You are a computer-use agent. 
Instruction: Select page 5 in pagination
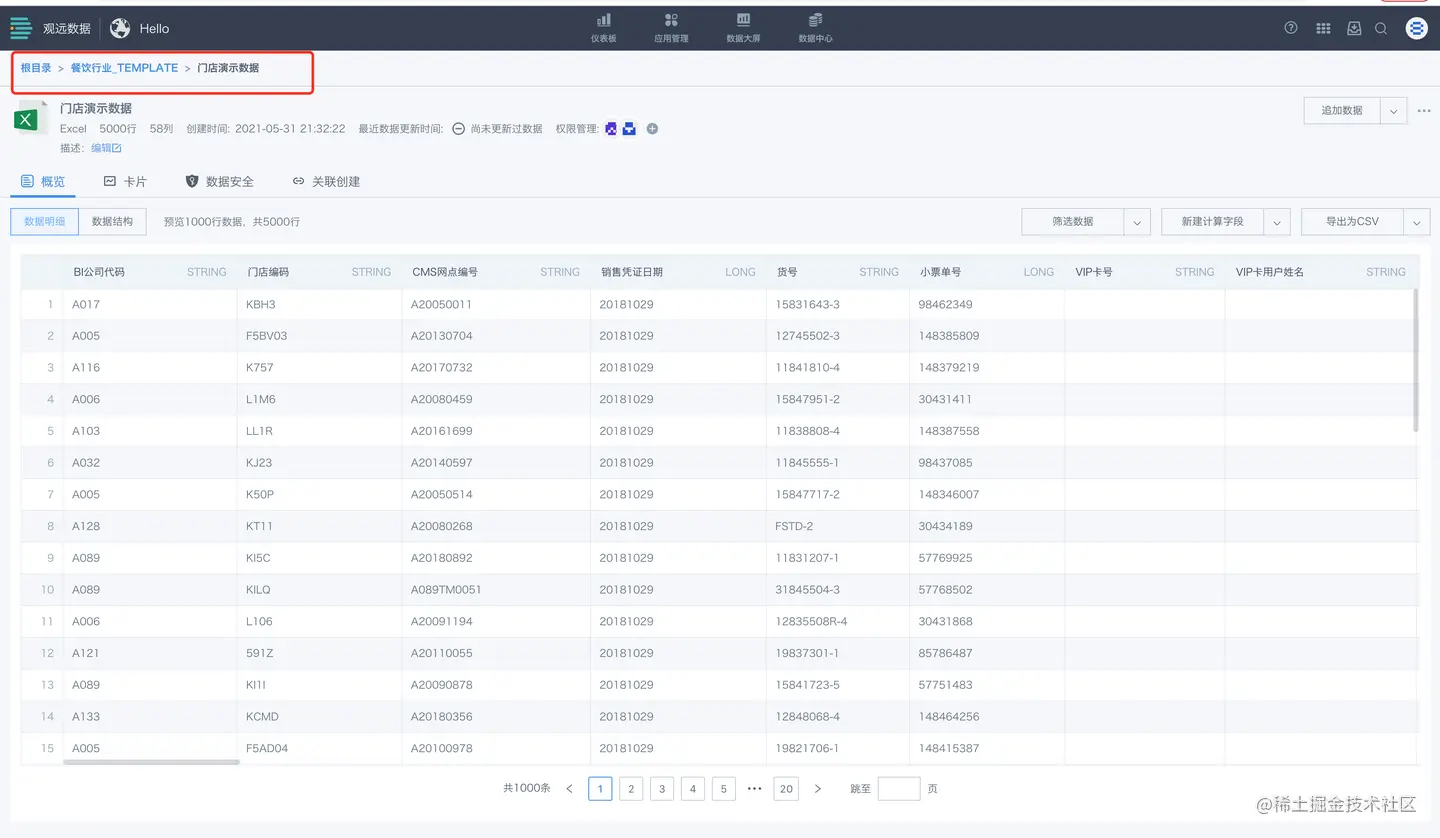click(x=724, y=789)
